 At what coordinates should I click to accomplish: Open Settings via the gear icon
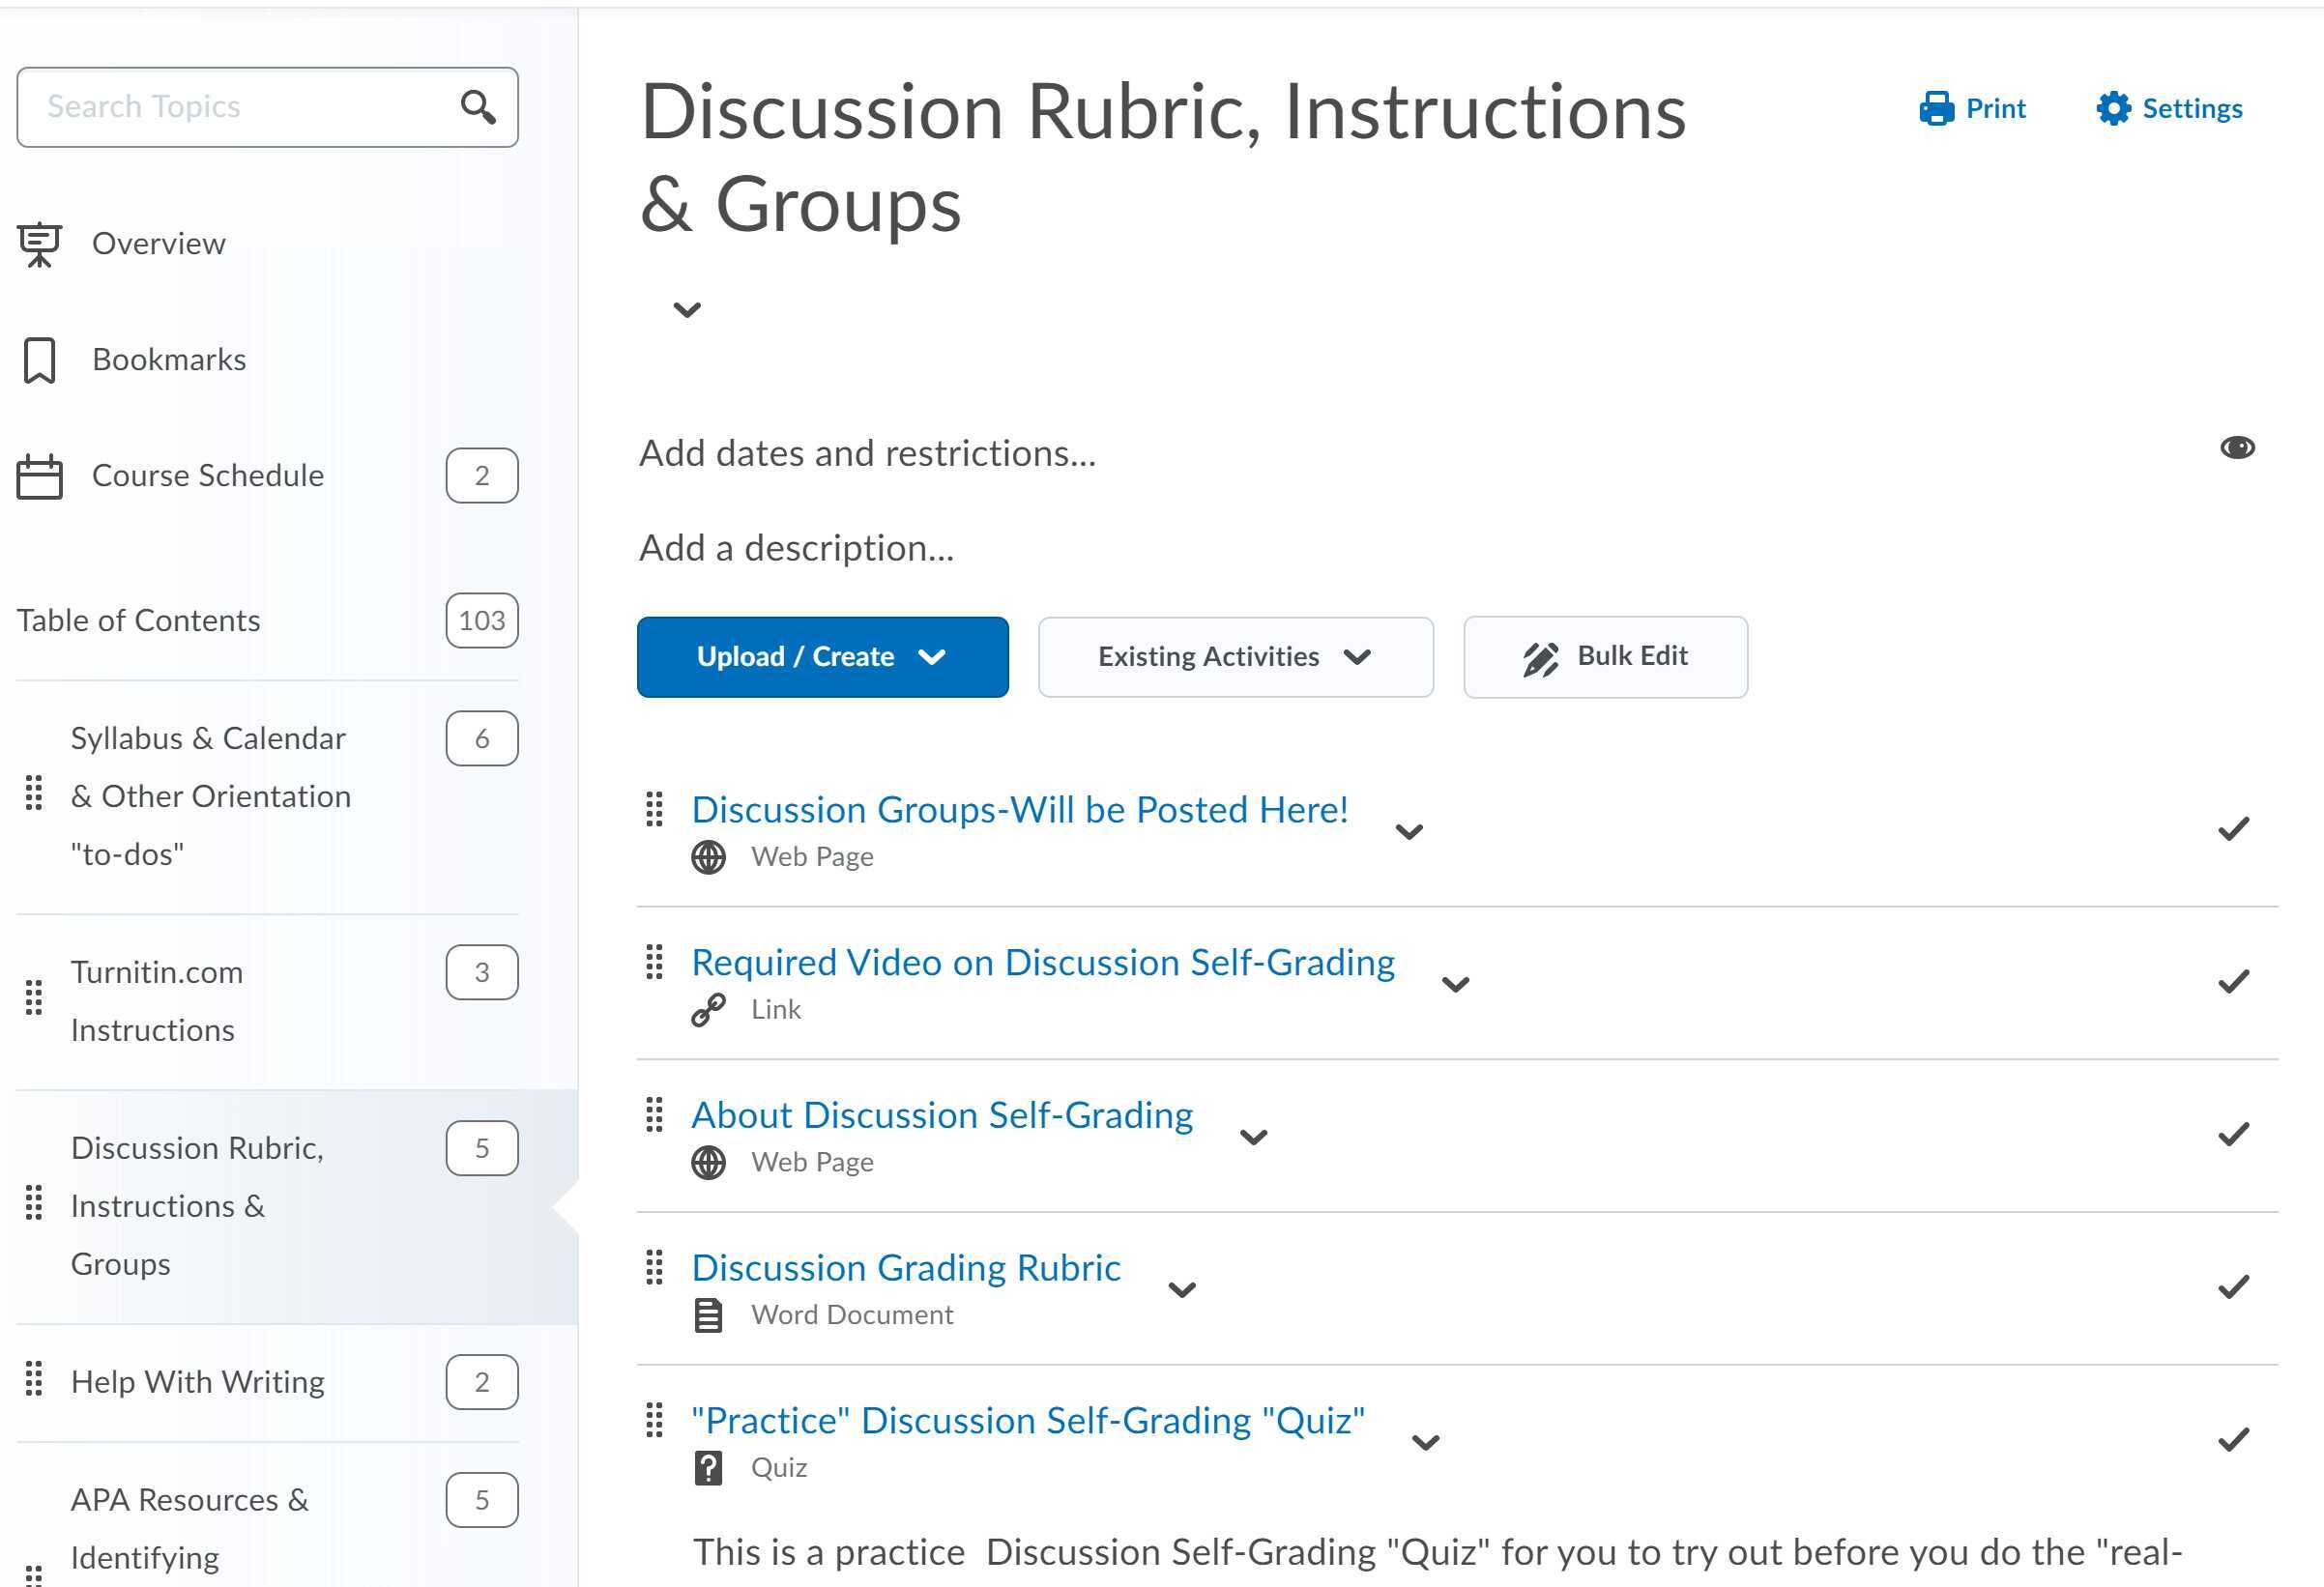(2112, 108)
